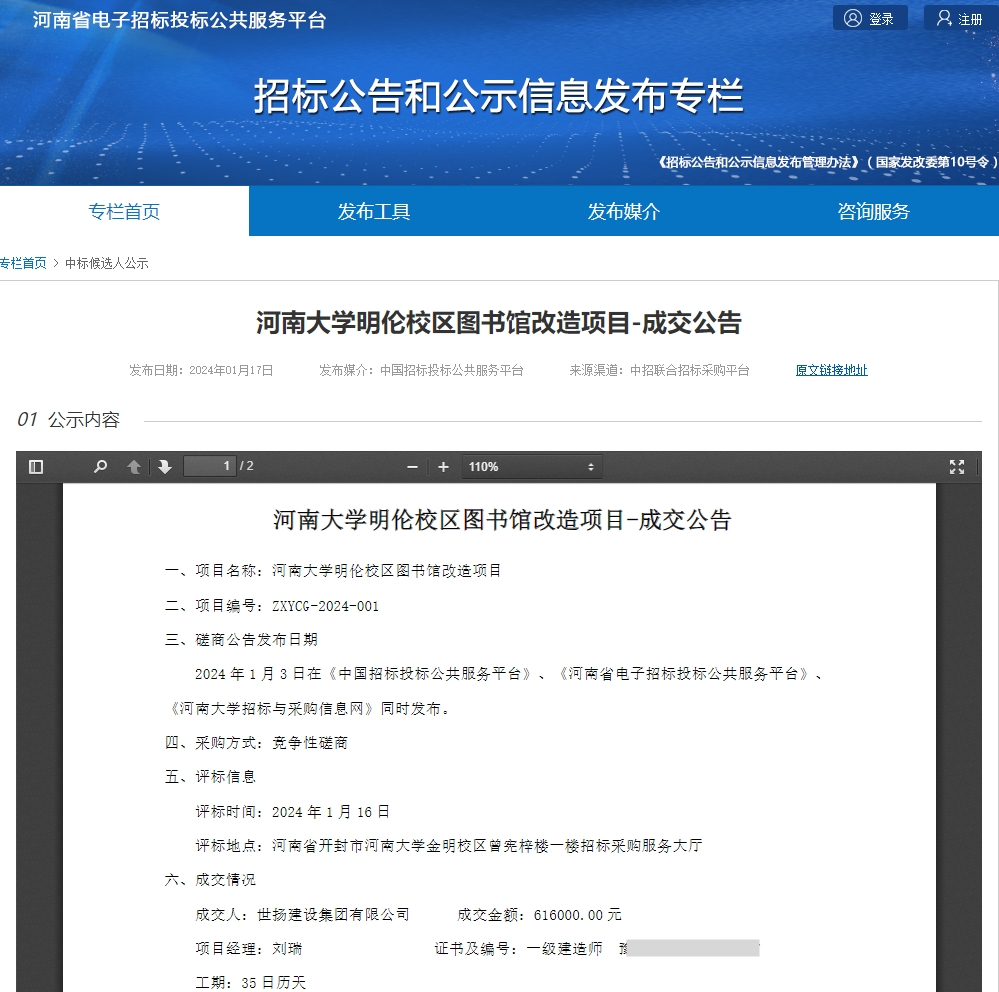Click the 专栏首页 breadcrumb link
The image size is (999, 992).
coord(23,262)
